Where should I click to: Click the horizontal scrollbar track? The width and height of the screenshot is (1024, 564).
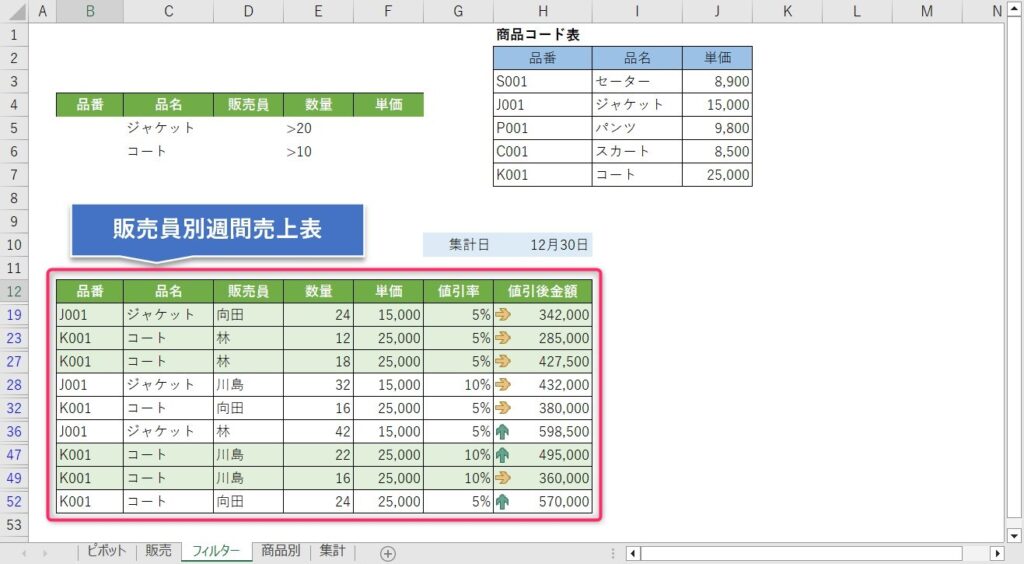tap(800, 553)
